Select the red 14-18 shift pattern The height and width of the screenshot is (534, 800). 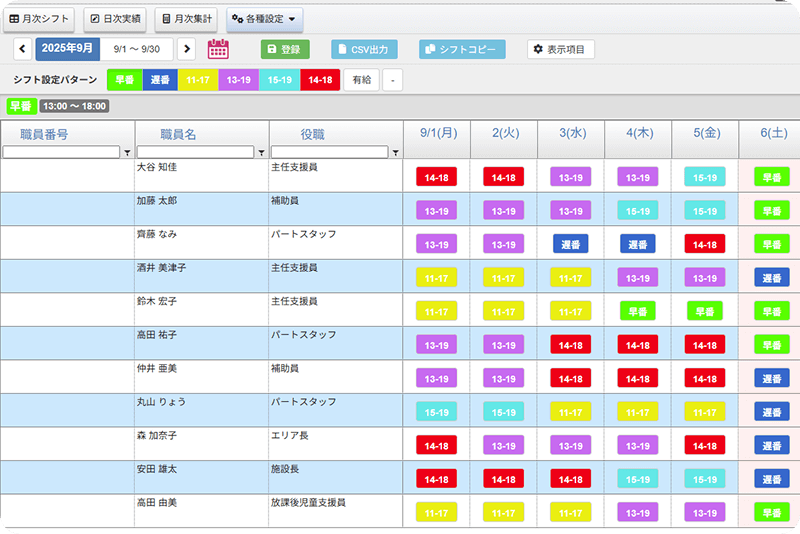pos(320,80)
